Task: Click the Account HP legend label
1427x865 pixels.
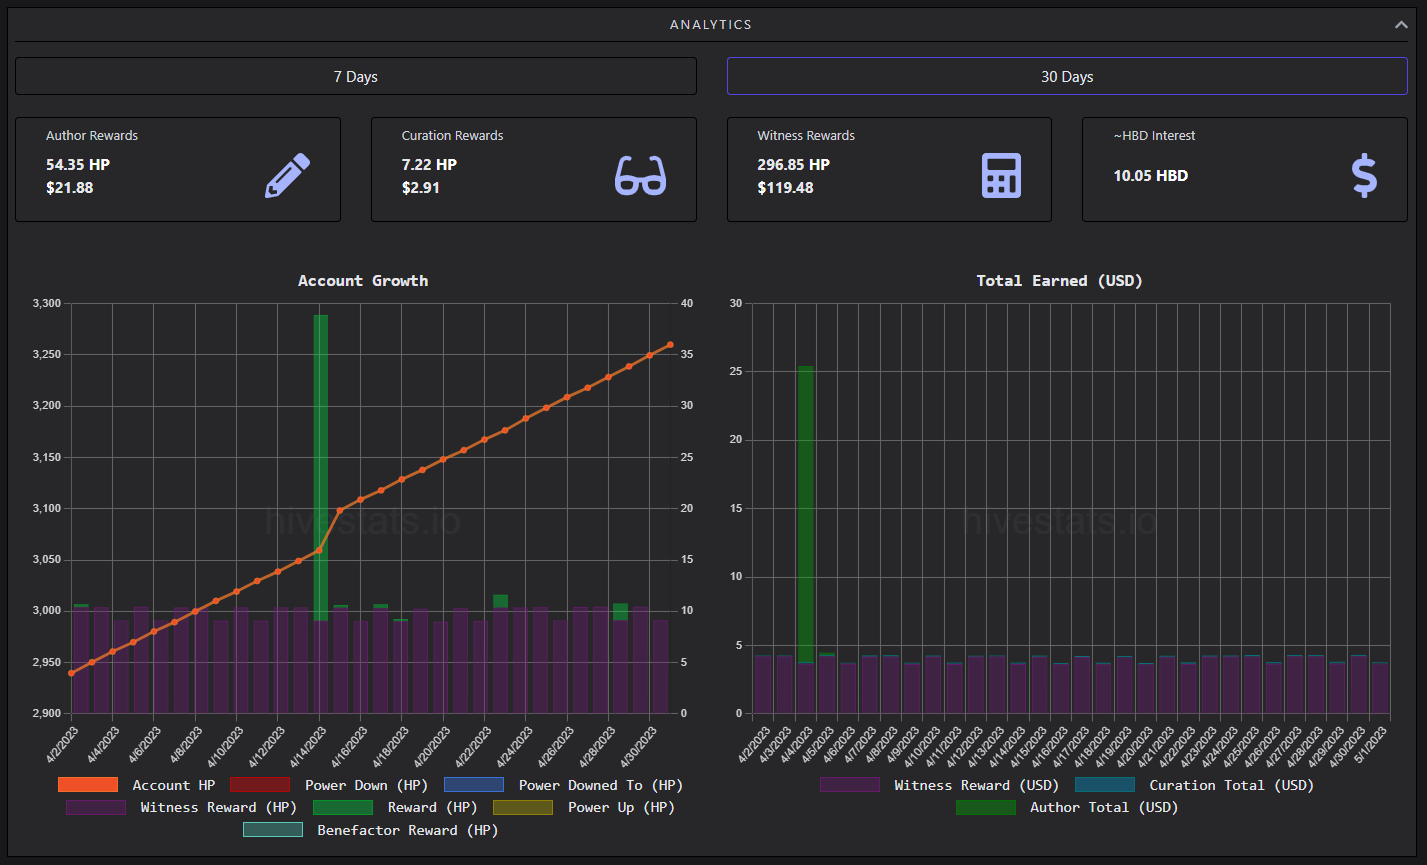Action: pos(174,785)
